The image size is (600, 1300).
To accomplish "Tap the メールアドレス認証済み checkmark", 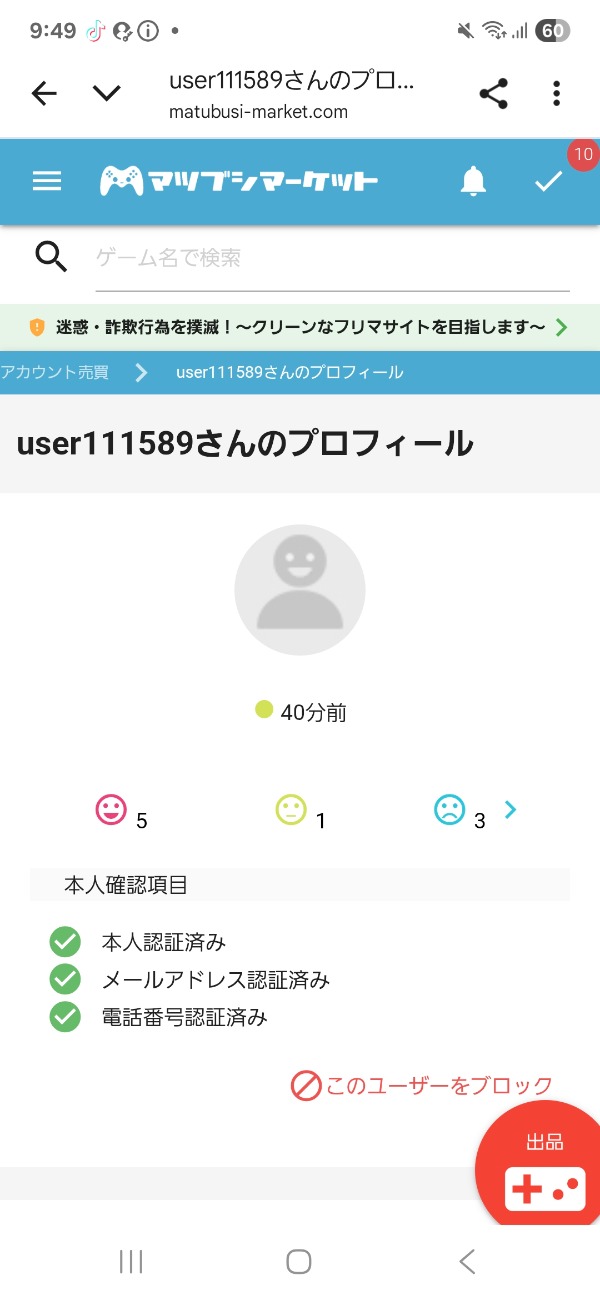I will click(x=65, y=980).
